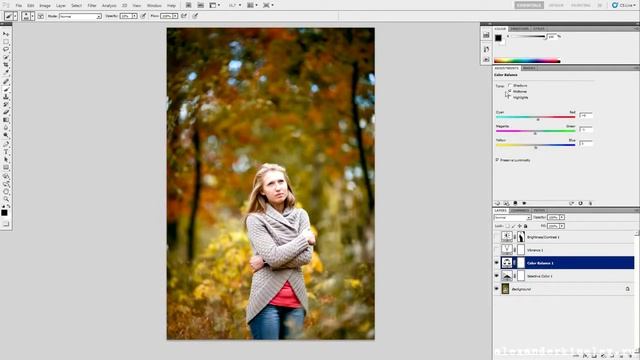Open layer Opacity dropdown in Layers panel
This screenshot has width=640, height=360.
click(562, 217)
